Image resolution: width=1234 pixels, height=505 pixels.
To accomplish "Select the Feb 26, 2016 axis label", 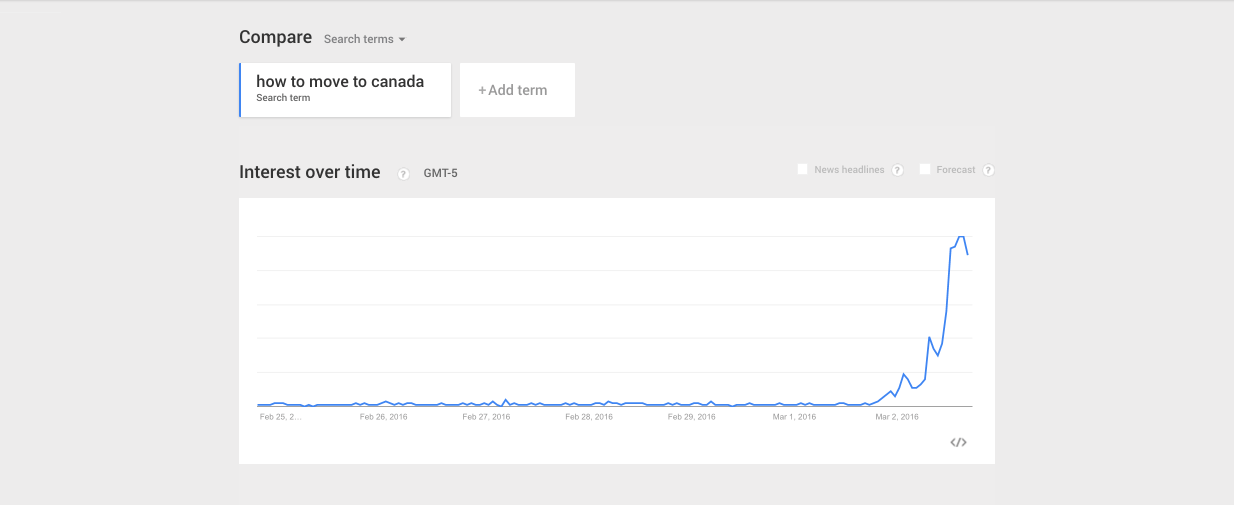I will 384,417.
